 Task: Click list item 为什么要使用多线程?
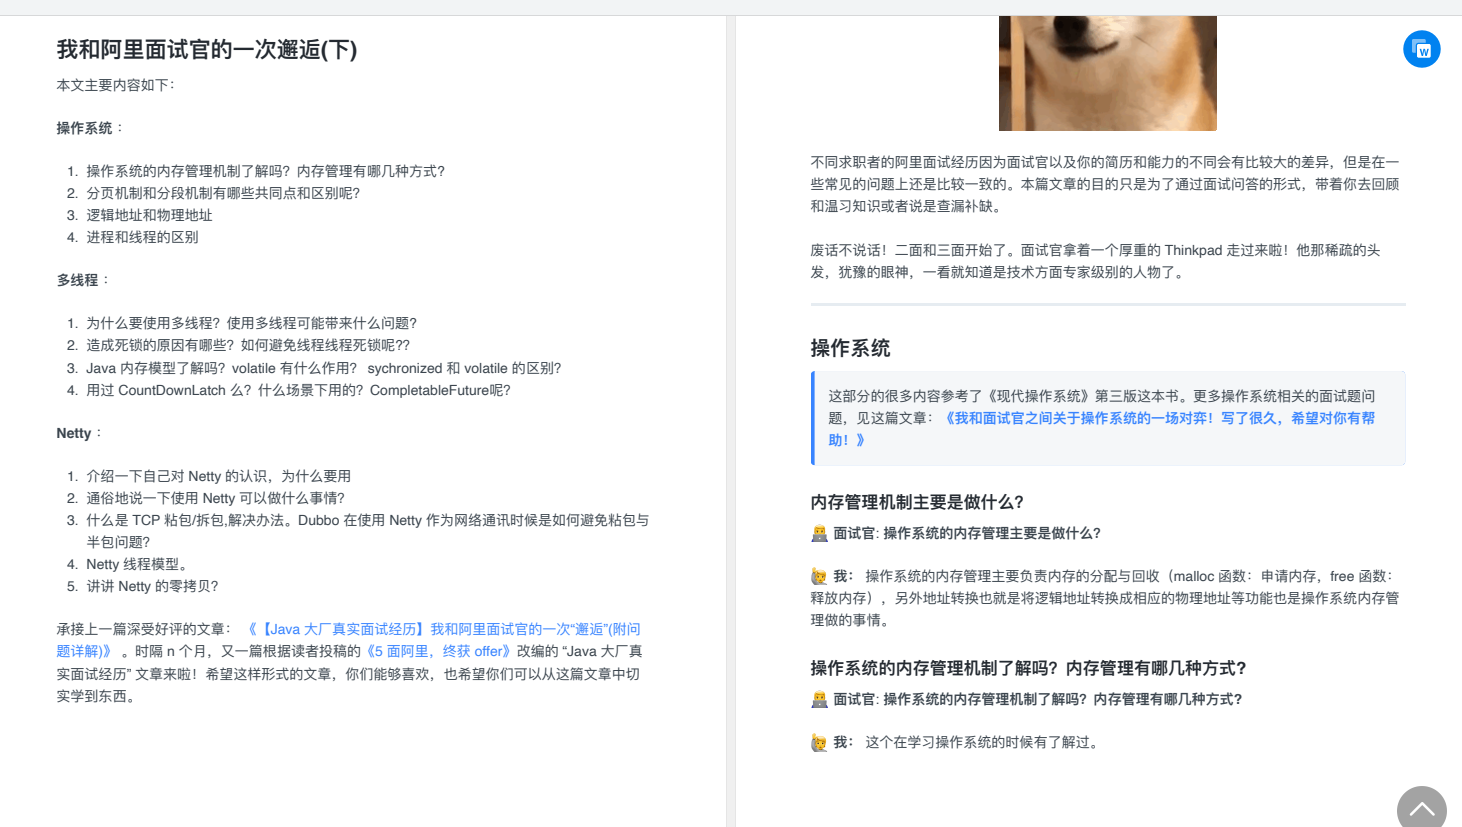coord(251,323)
